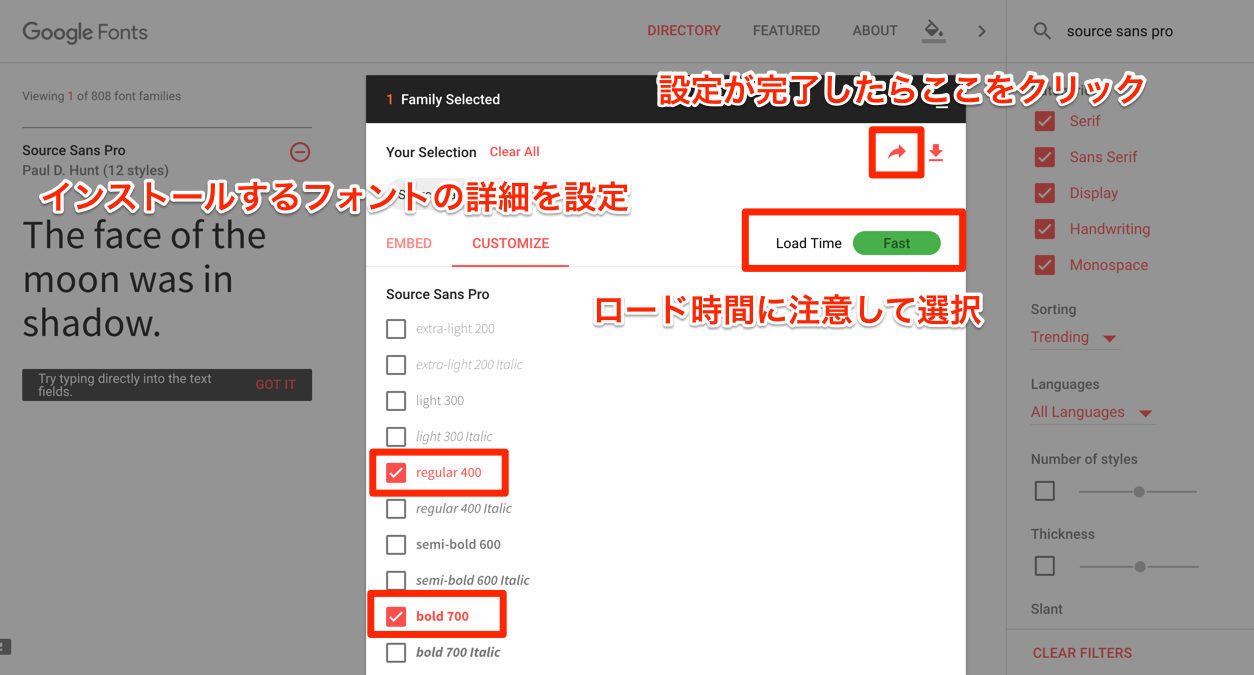Screen dimensions: 1254x675
Task: Open the Trending sorting dropdown
Action: (x=1074, y=337)
